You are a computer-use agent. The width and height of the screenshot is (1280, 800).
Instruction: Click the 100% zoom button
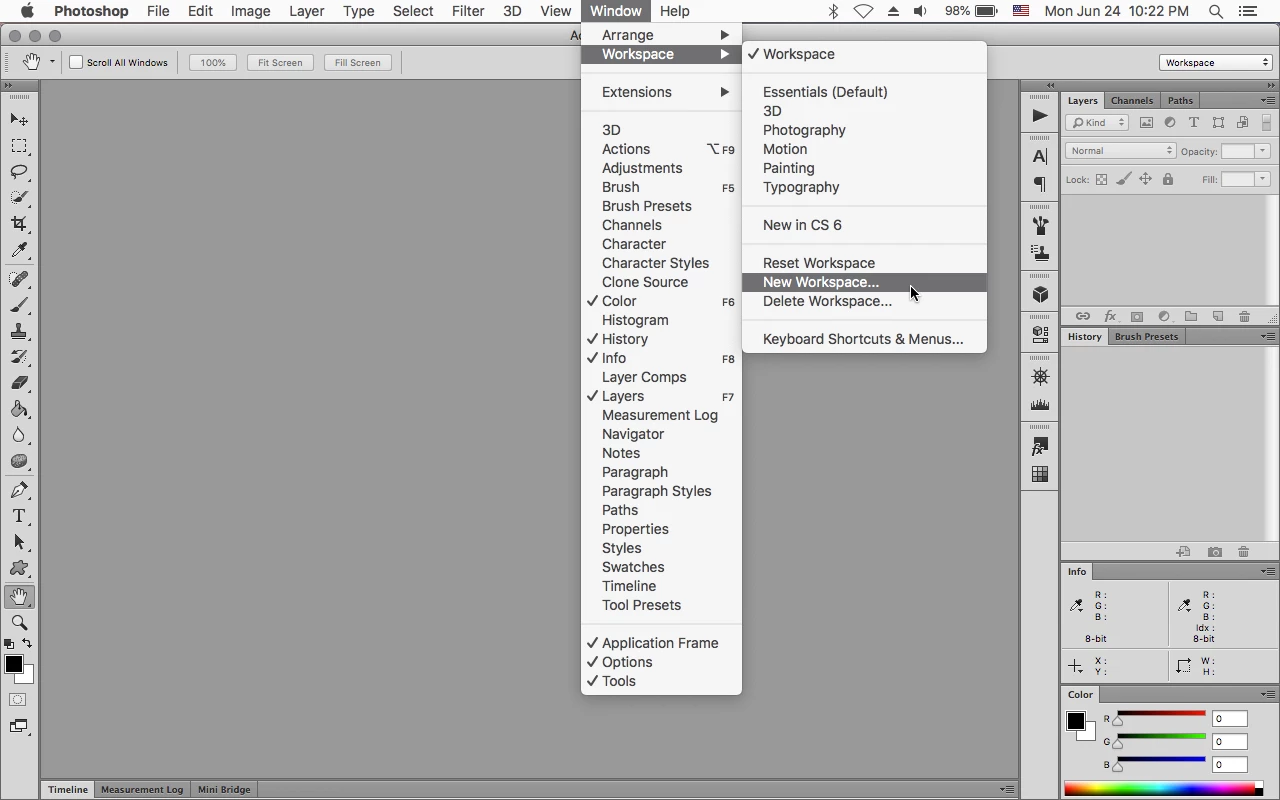point(213,62)
